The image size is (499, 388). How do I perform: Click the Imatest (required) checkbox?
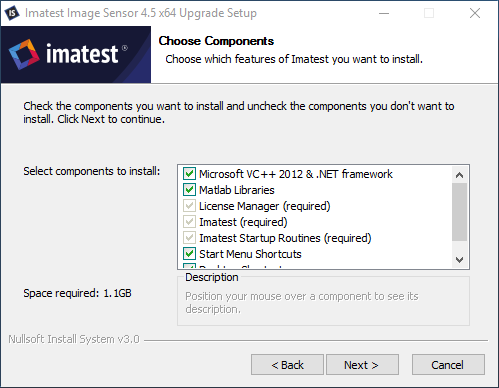pos(189,222)
